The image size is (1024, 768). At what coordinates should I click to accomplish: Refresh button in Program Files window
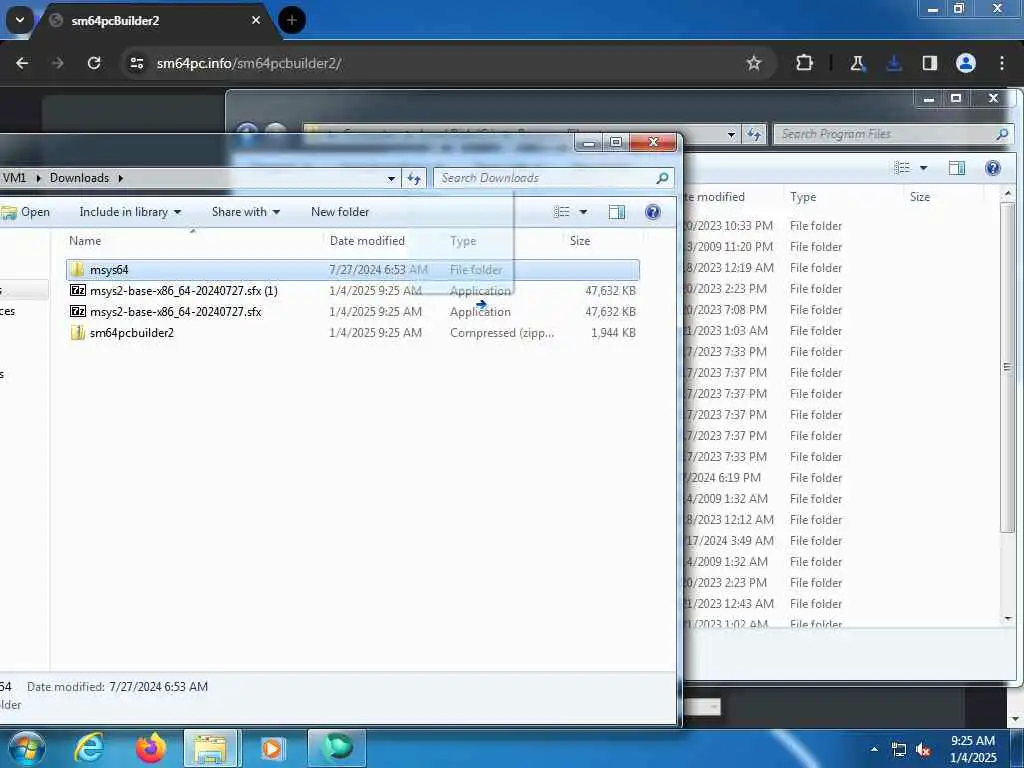(754, 135)
